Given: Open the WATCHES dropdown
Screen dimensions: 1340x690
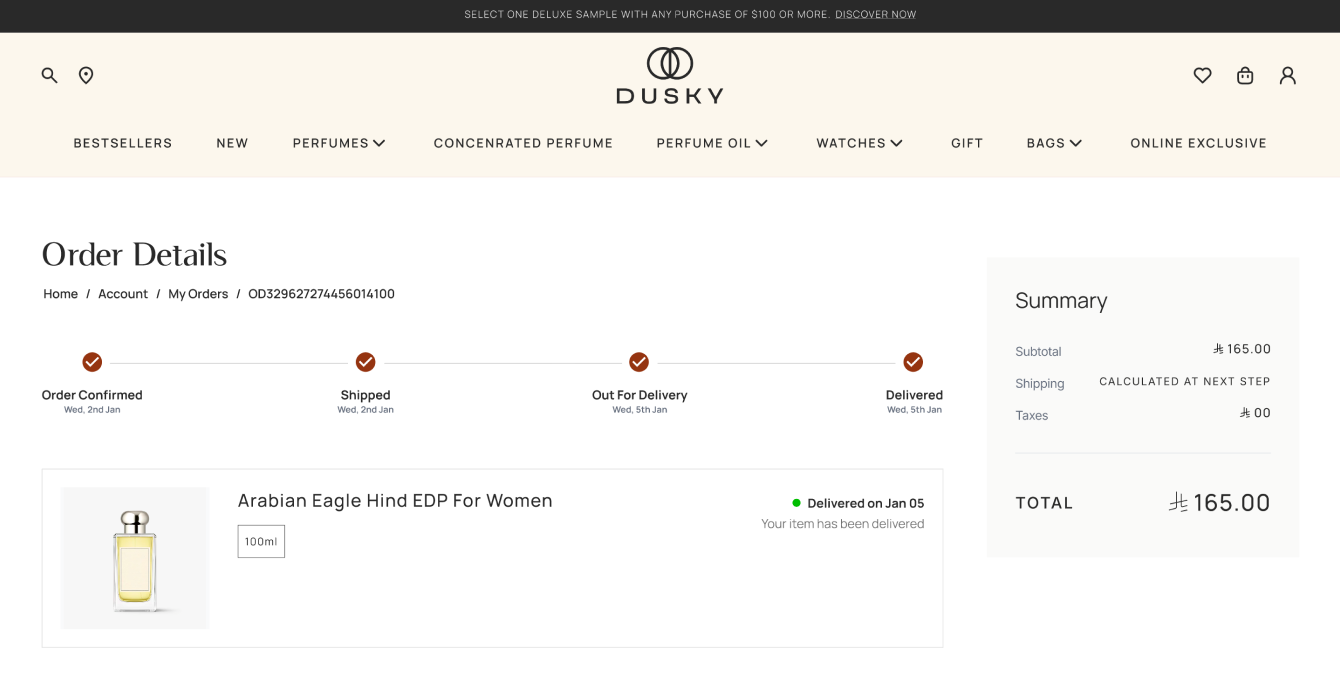Looking at the screenshot, I should tap(859, 143).
